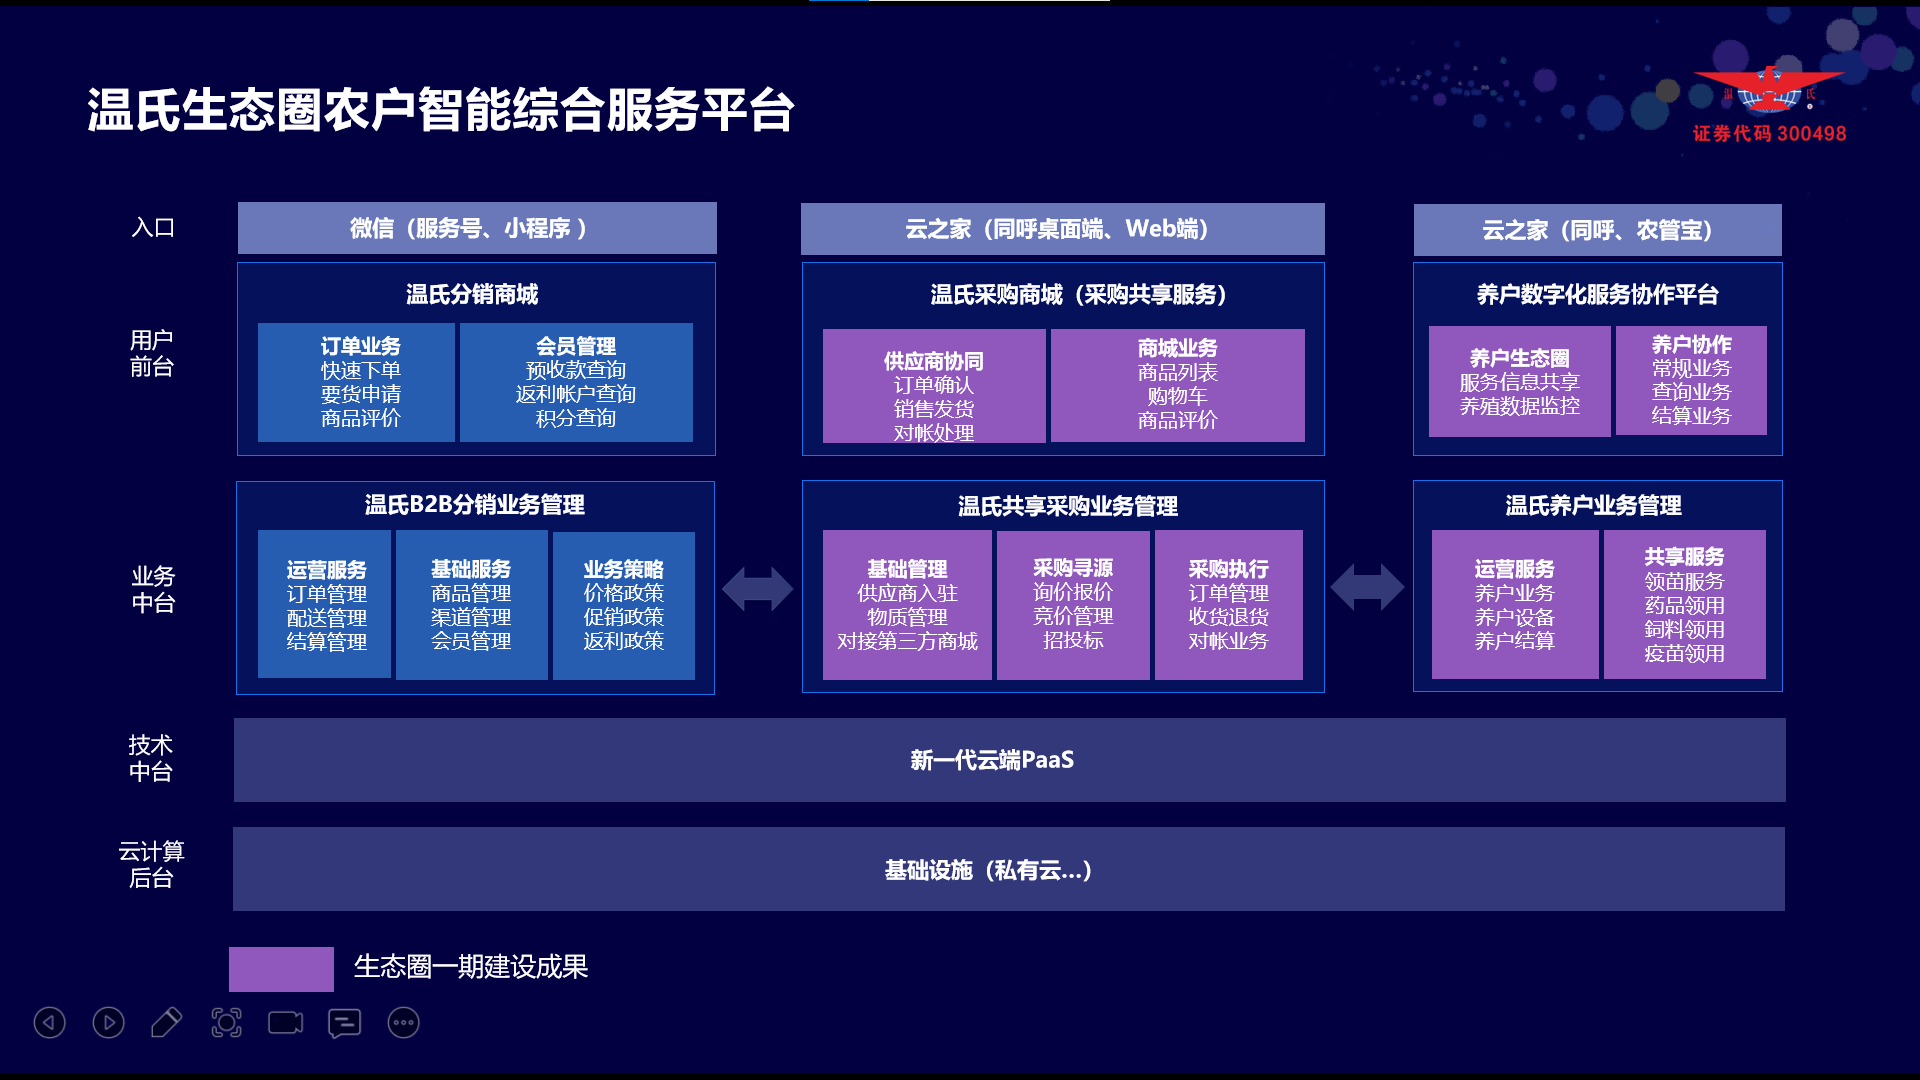This screenshot has height=1080, width=1920.
Task: Open the zoom focus tool
Action: (226, 1022)
